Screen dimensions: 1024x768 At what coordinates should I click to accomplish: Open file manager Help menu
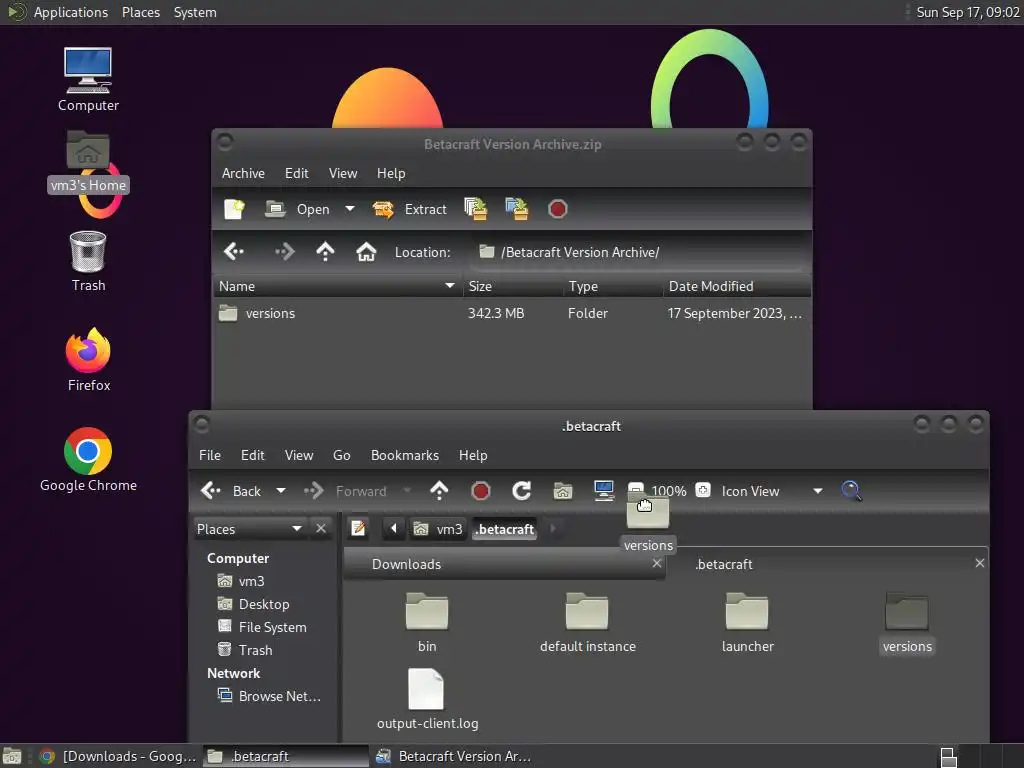473,455
